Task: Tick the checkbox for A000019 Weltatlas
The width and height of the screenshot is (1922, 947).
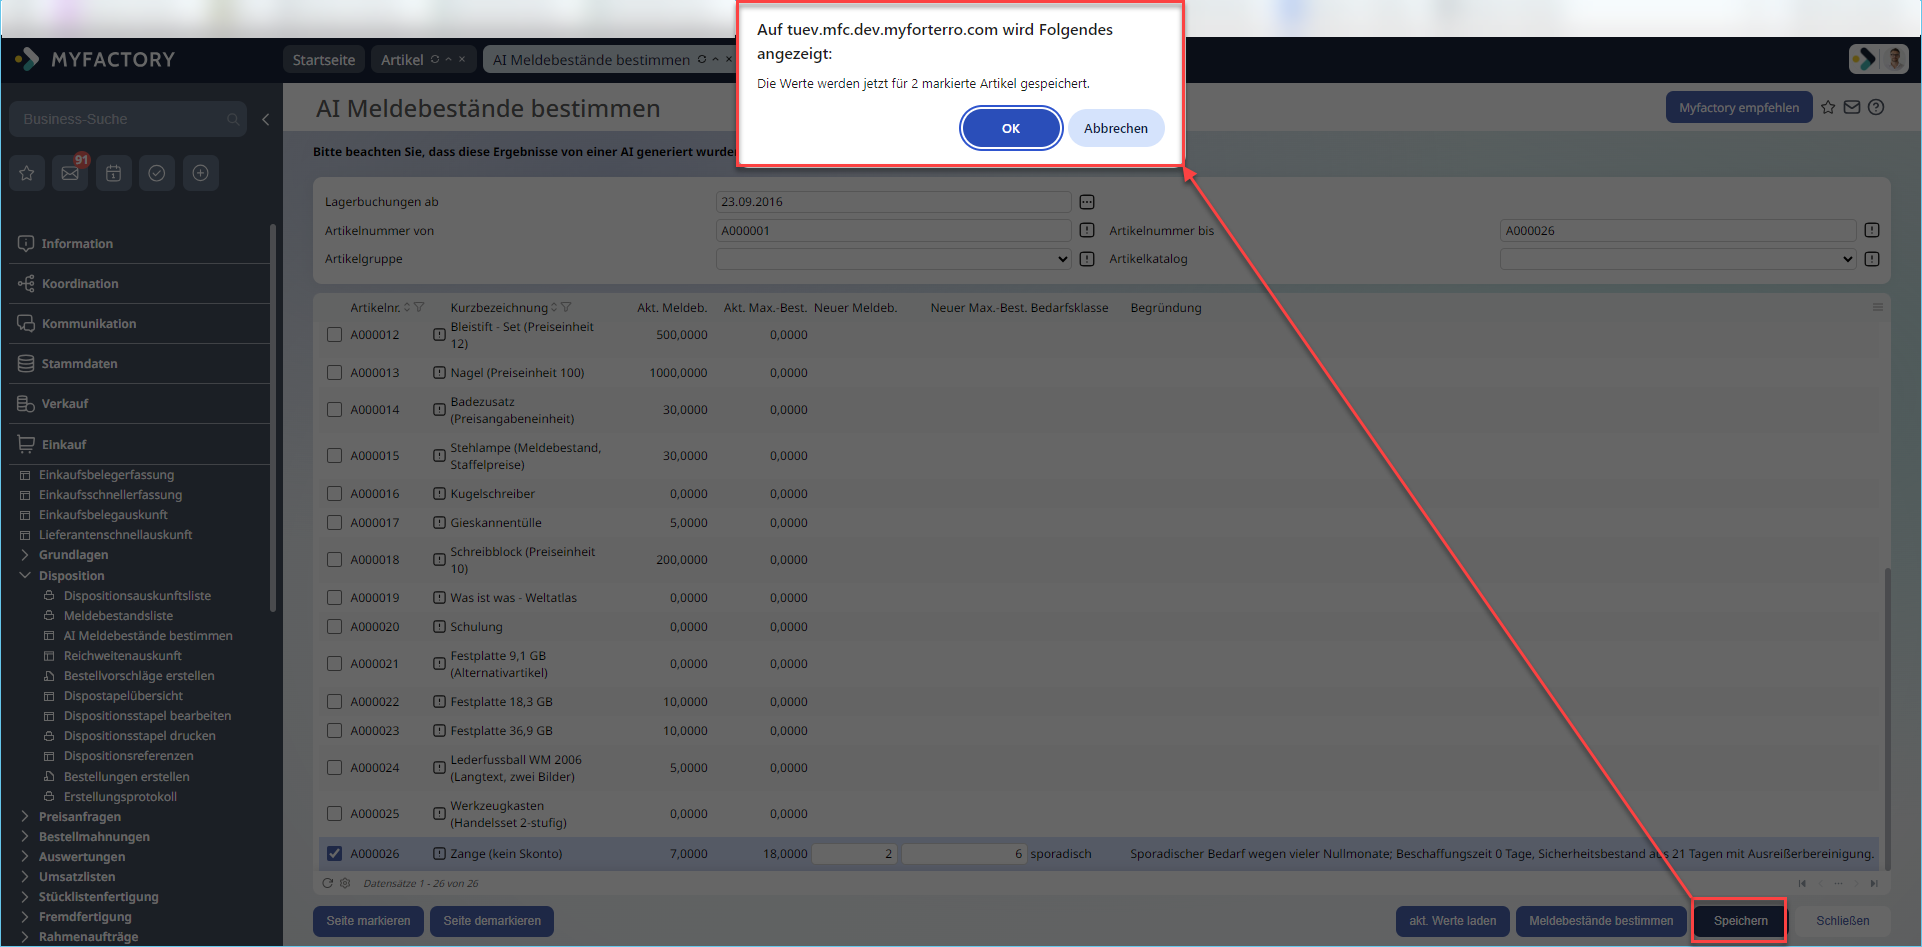Action: pyautogui.click(x=335, y=598)
